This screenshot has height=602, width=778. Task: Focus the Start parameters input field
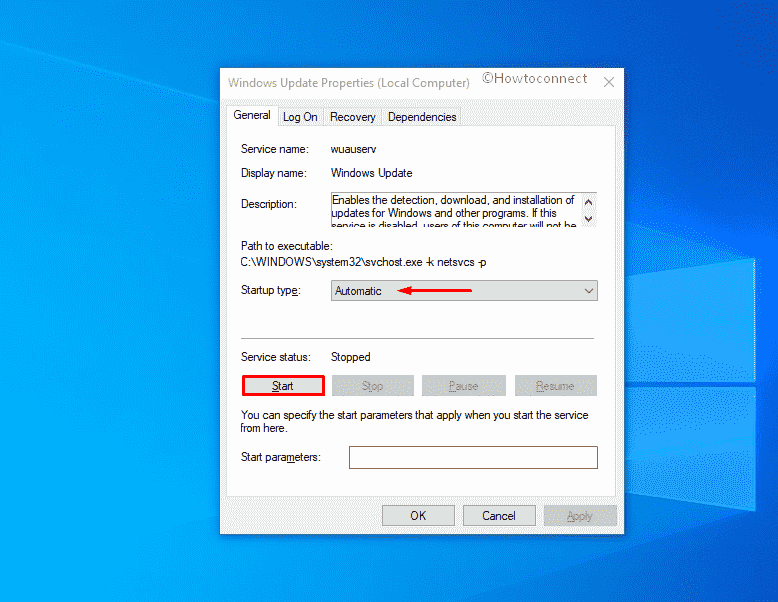click(473, 457)
